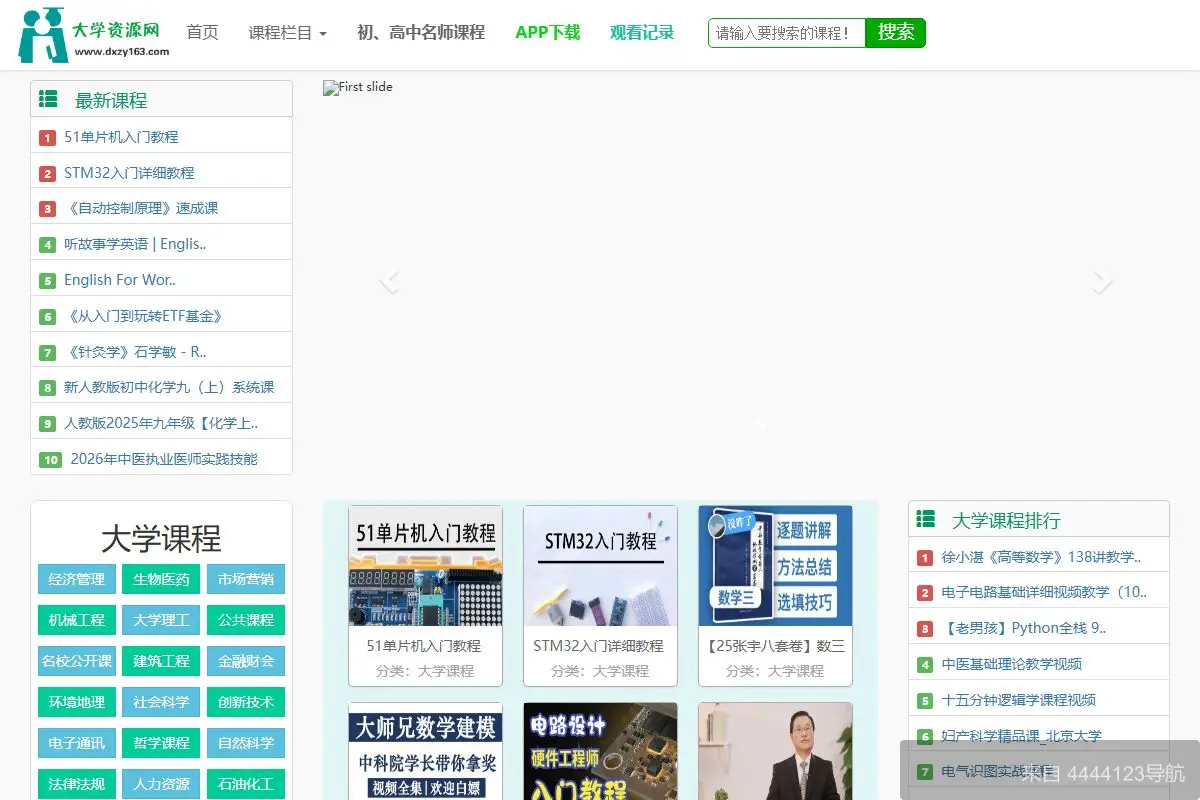Viewport: 1200px width, 800px height.
Task: Click the broken First slide image icon
Action: pyautogui.click(x=328, y=87)
